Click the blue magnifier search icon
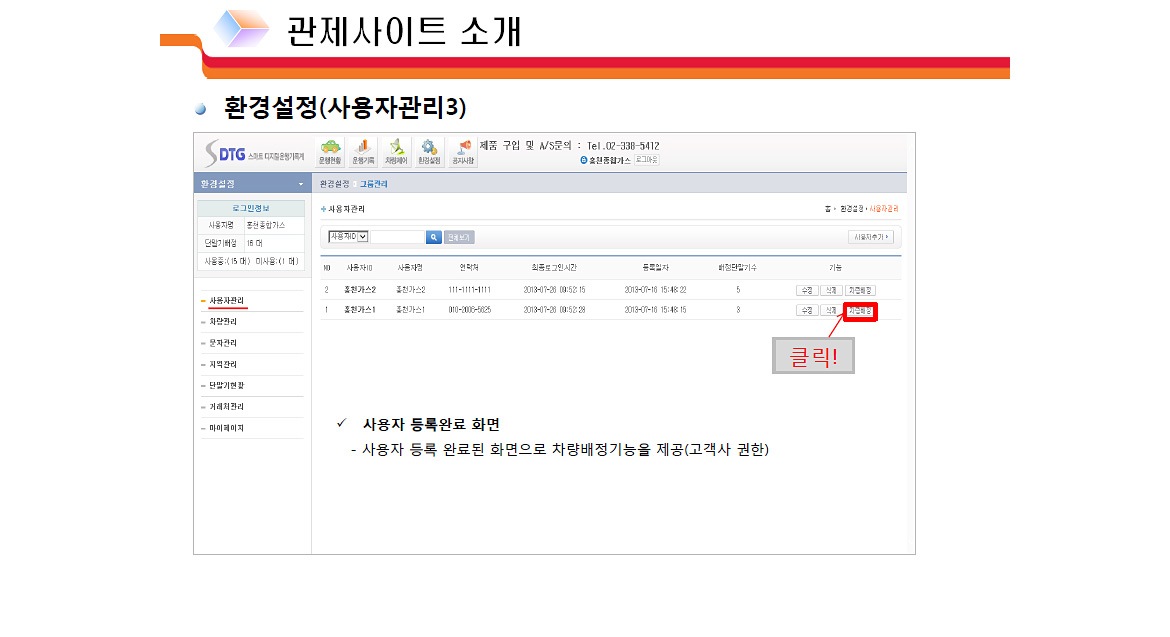The width and height of the screenshot is (1170, 637). coord(434,237)
